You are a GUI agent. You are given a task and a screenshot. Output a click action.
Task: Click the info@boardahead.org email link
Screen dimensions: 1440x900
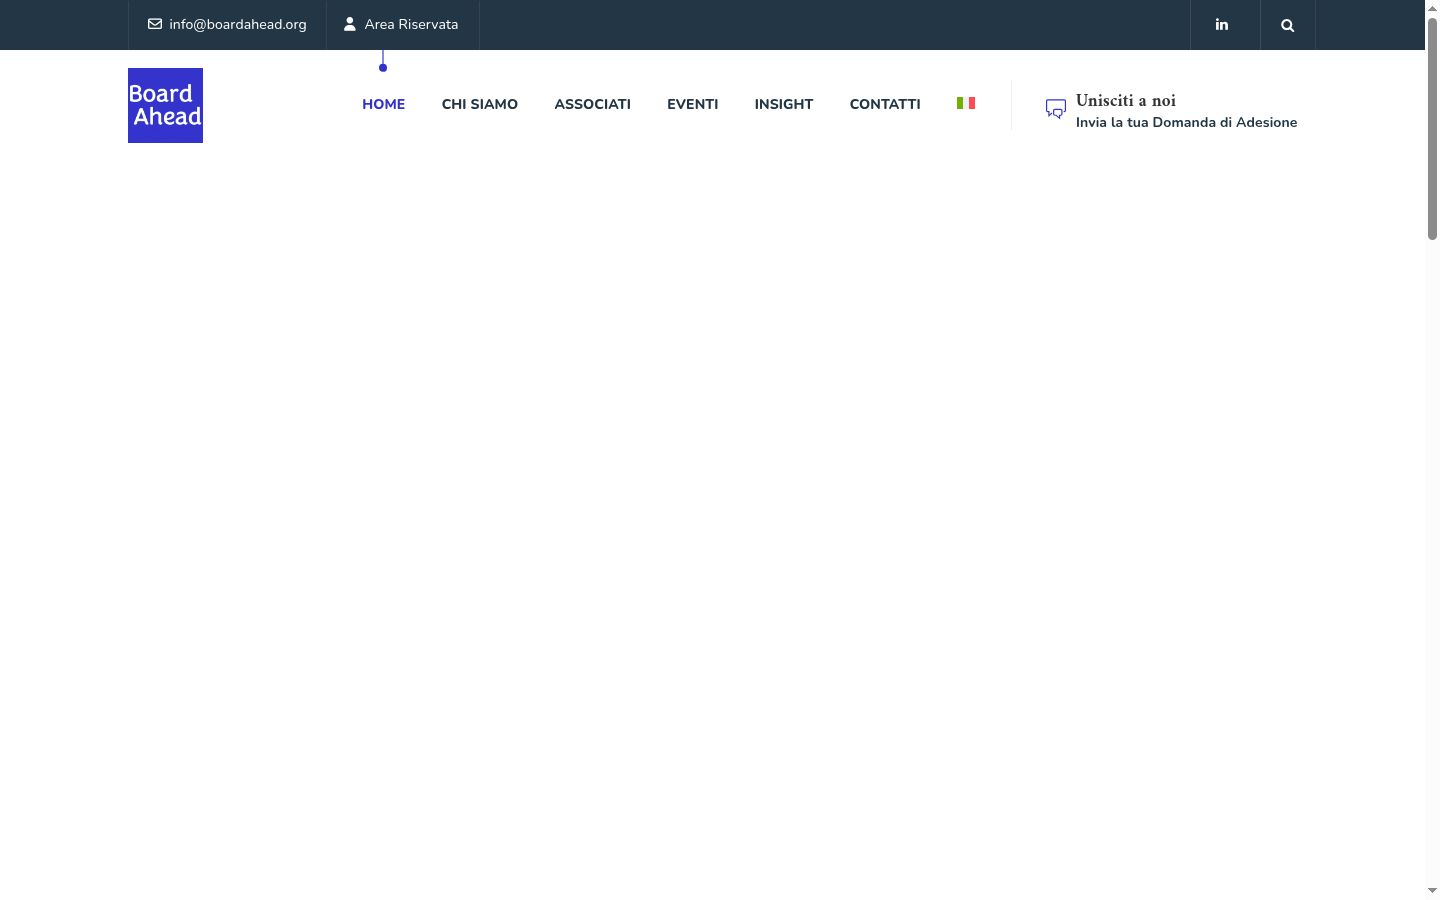[238, 24]
